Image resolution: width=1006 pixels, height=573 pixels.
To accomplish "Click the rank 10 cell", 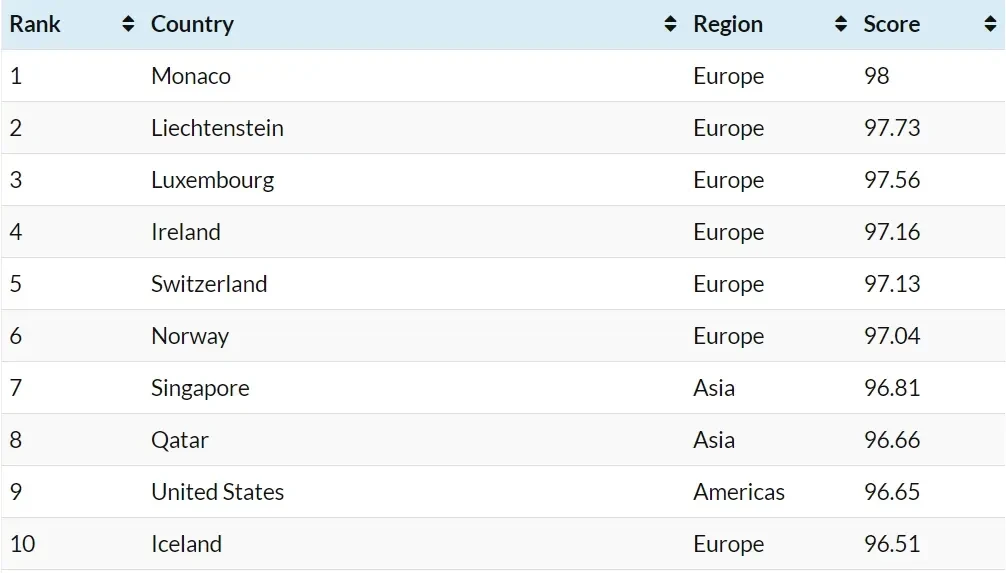I will 22,543.
